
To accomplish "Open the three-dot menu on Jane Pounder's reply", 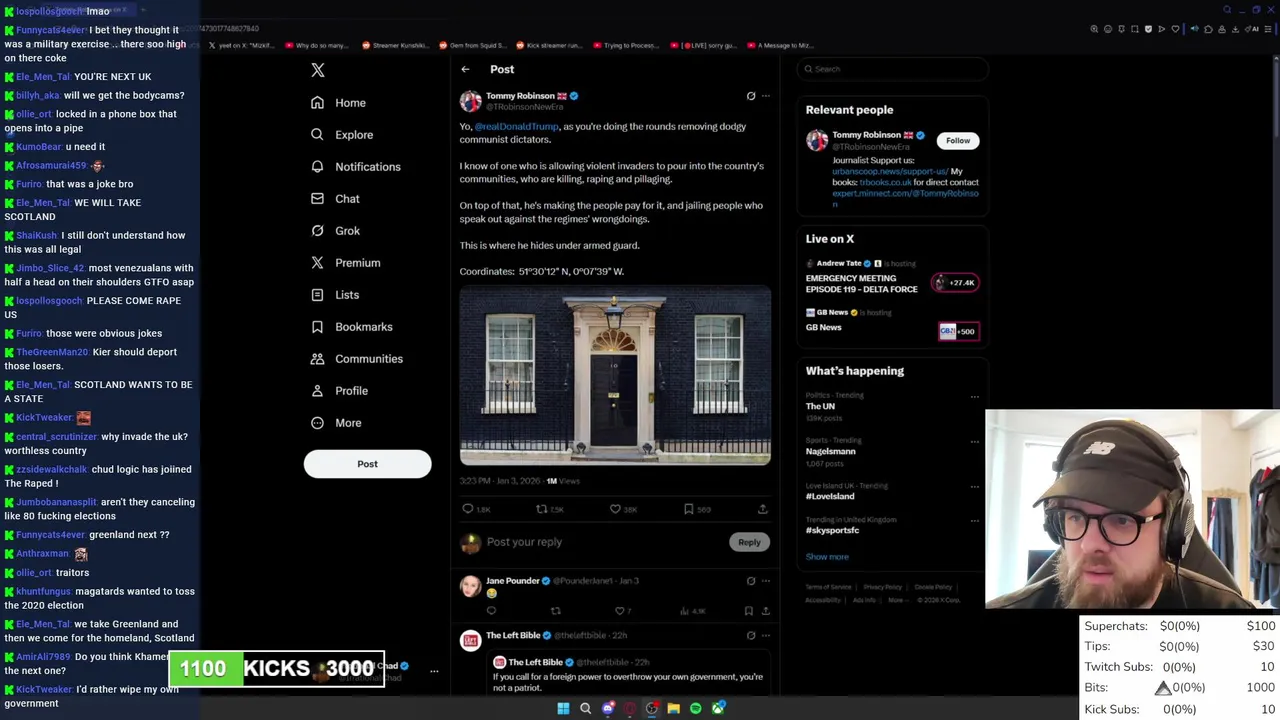I will pos(766,581).
